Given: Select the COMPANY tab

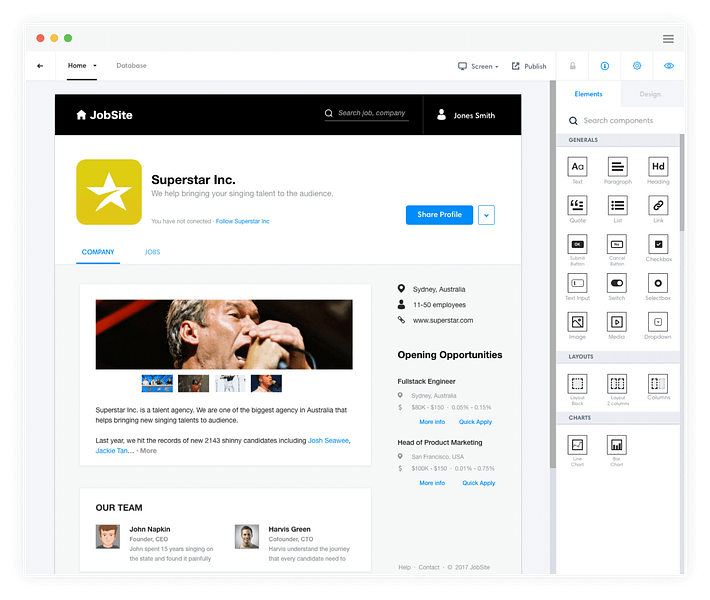Looking at the screenshot, I should 98,252.
